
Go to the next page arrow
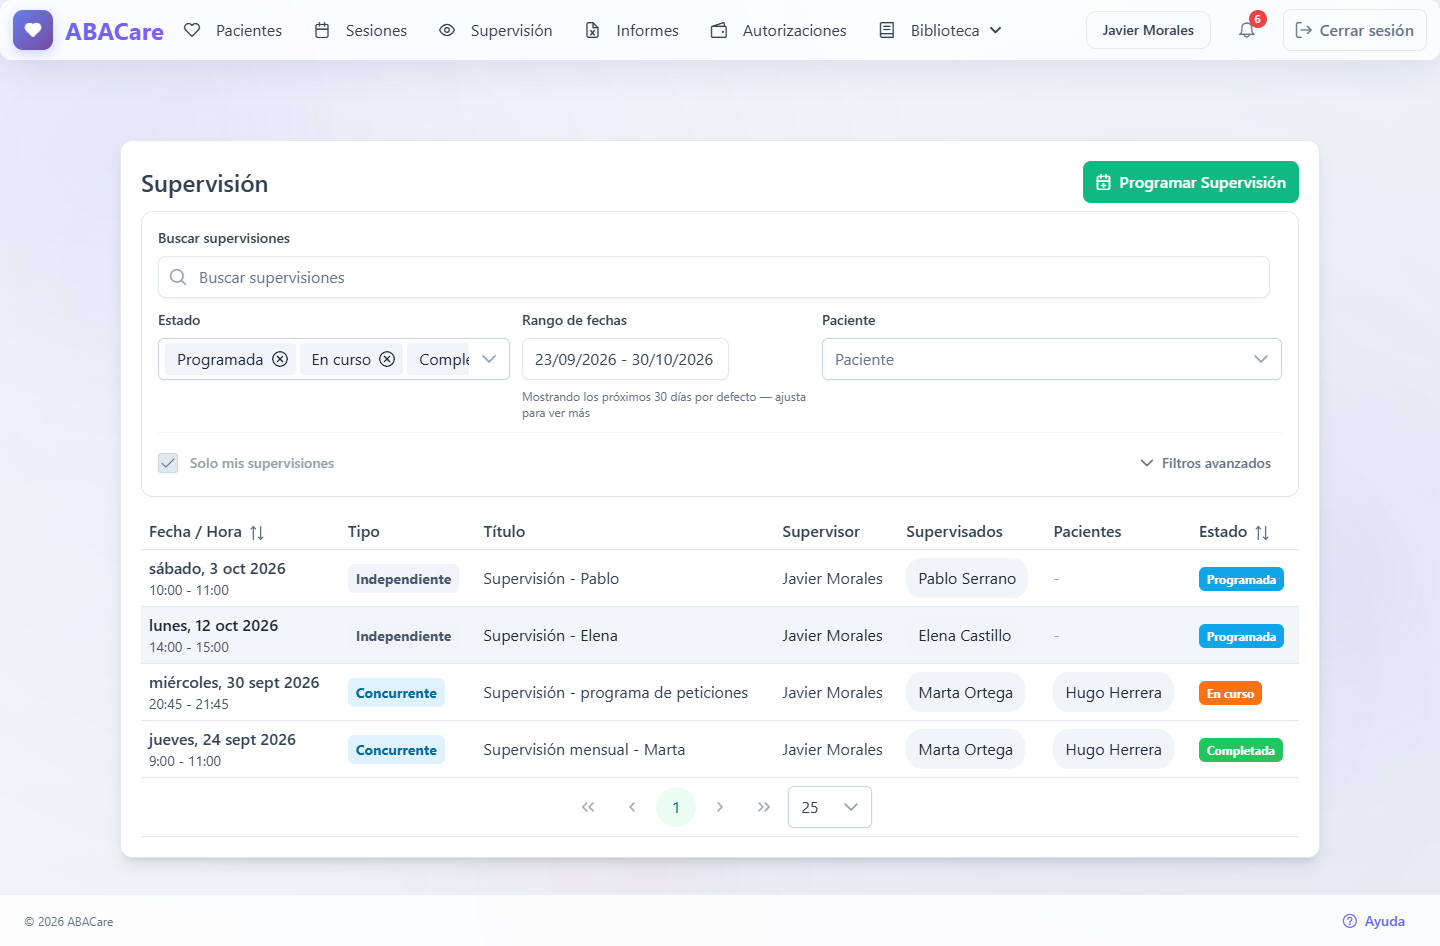click(x=720, y=807)
